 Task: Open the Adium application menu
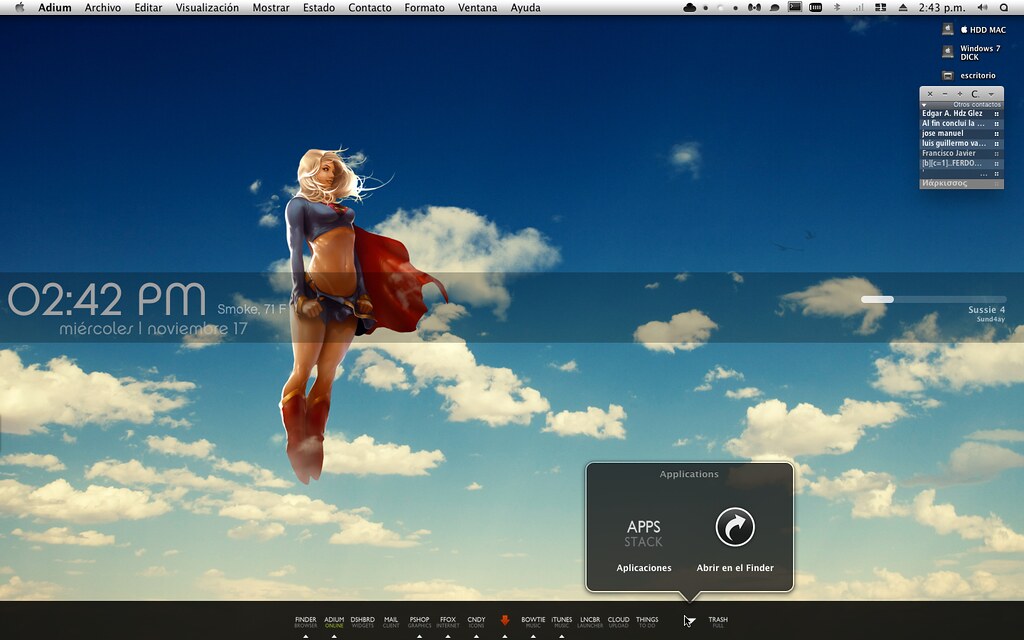[55, 8]
